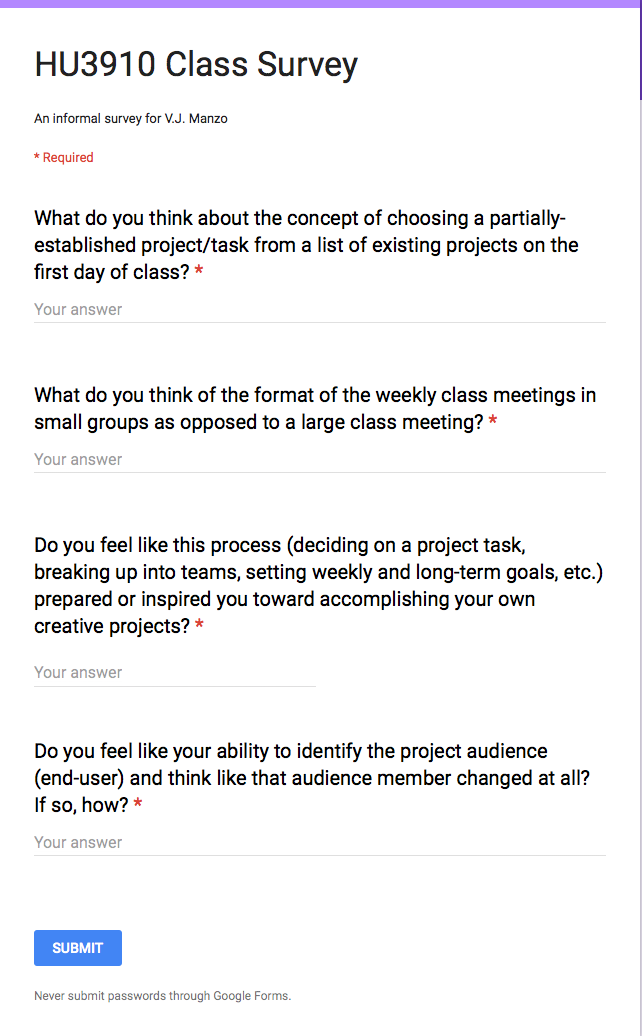Image resolution: width=642 pixels, height=1036 pixels.
Task: Click the question about choosing a partially-established project
Action: click(306, 245)
